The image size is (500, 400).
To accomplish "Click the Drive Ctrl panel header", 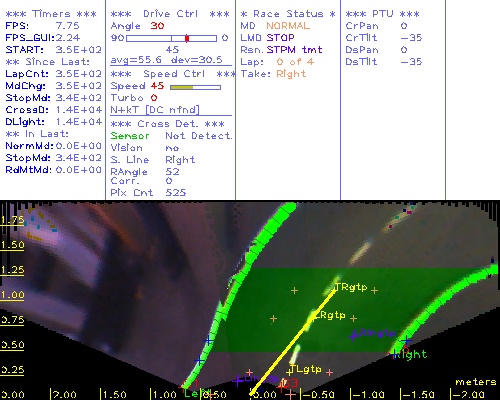I will [170, 14].
